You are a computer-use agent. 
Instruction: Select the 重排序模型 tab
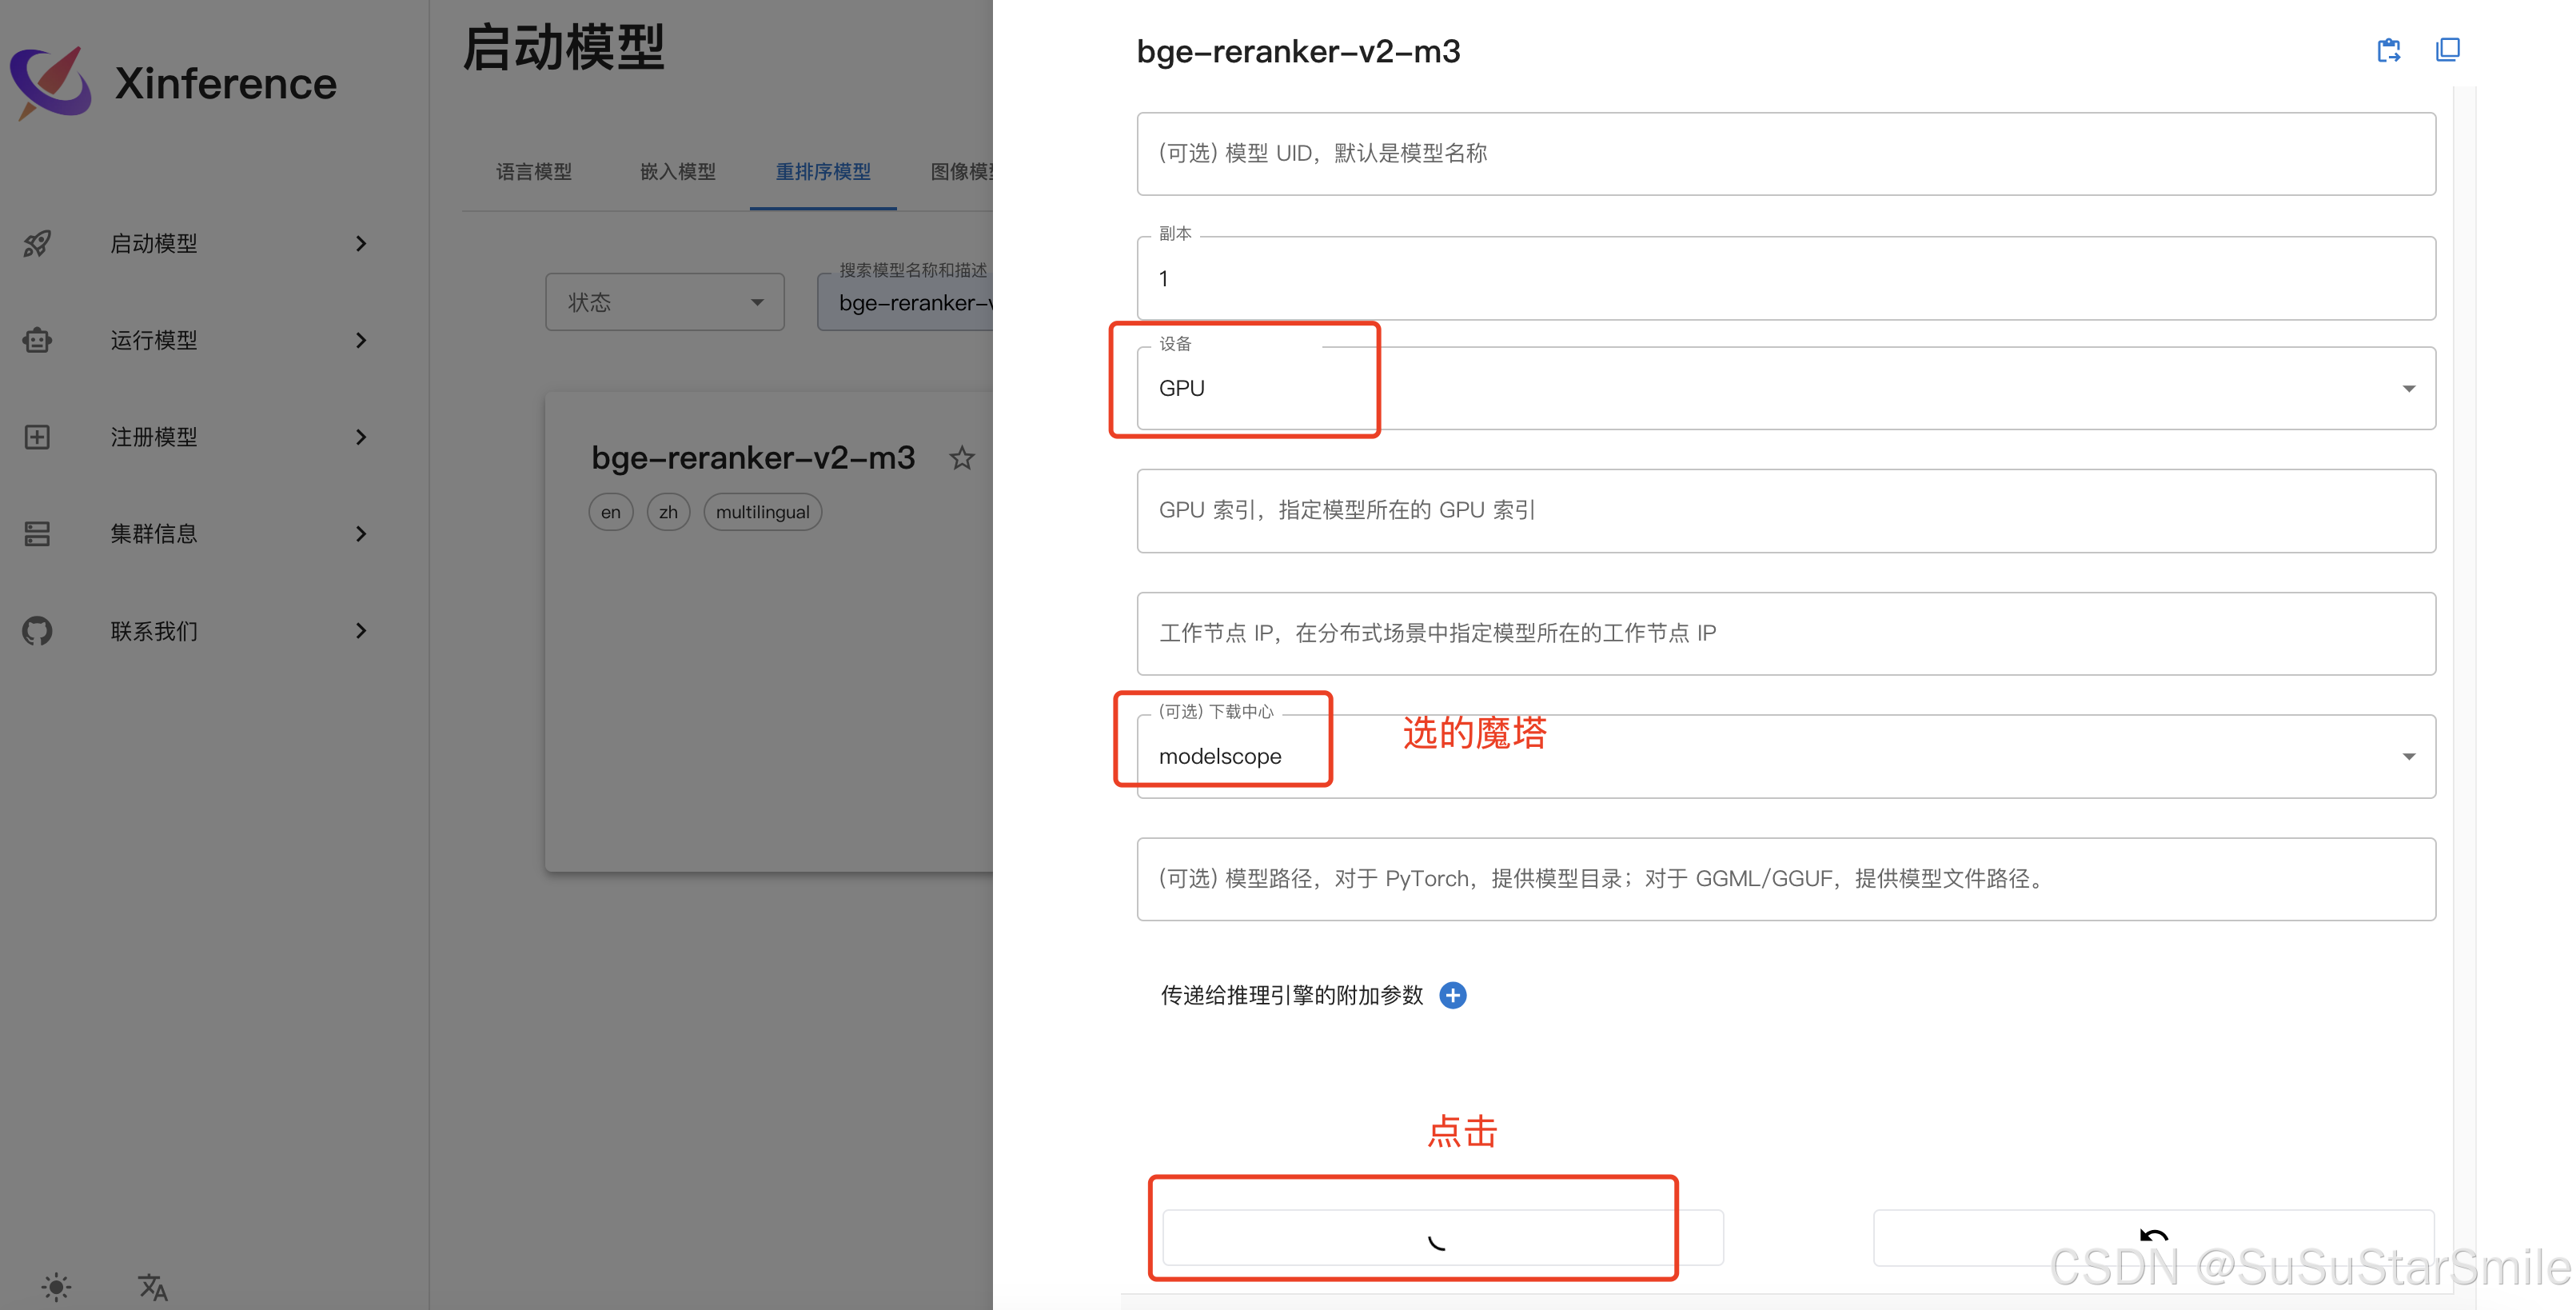pyautogui.click(x=823, y=172)
